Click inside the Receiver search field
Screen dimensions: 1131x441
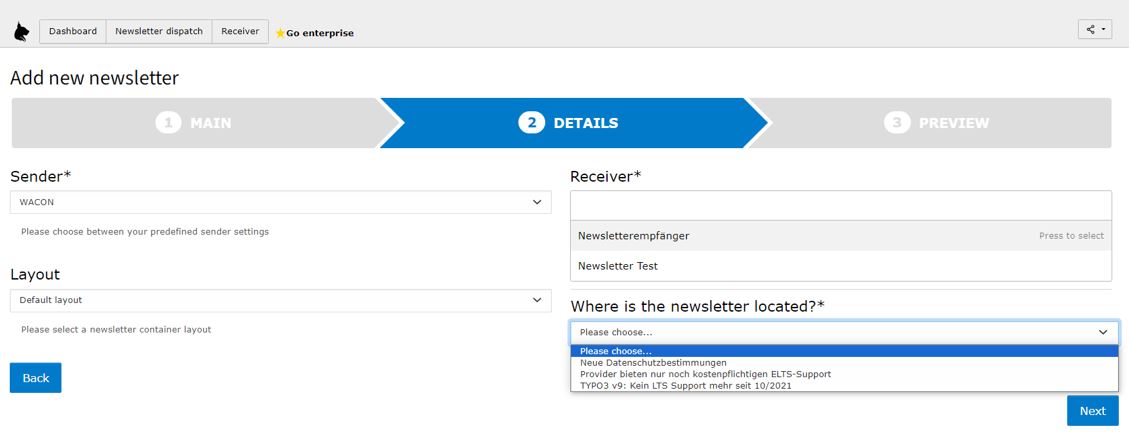click(x=840, y=205)
